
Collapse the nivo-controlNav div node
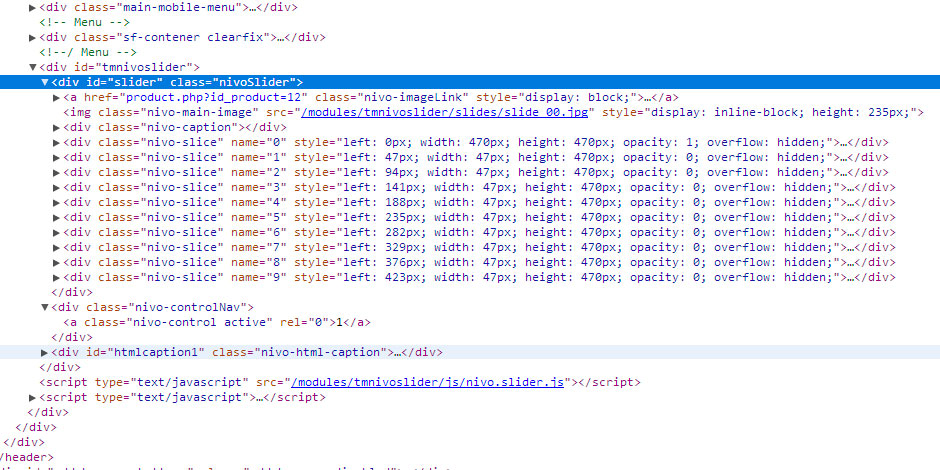pos(44,308)
